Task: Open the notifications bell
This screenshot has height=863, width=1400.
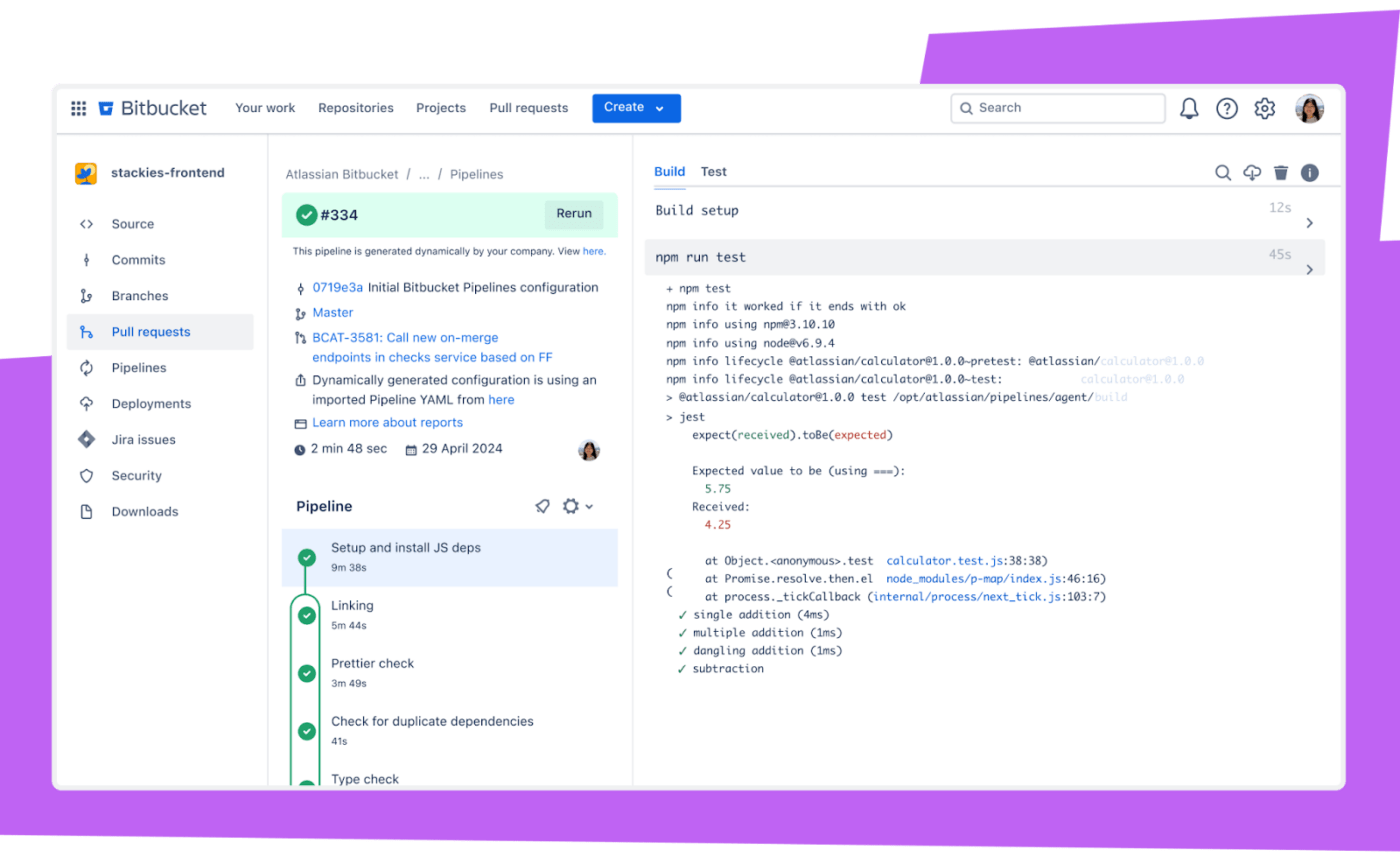Action: [x=1189, y=108]
